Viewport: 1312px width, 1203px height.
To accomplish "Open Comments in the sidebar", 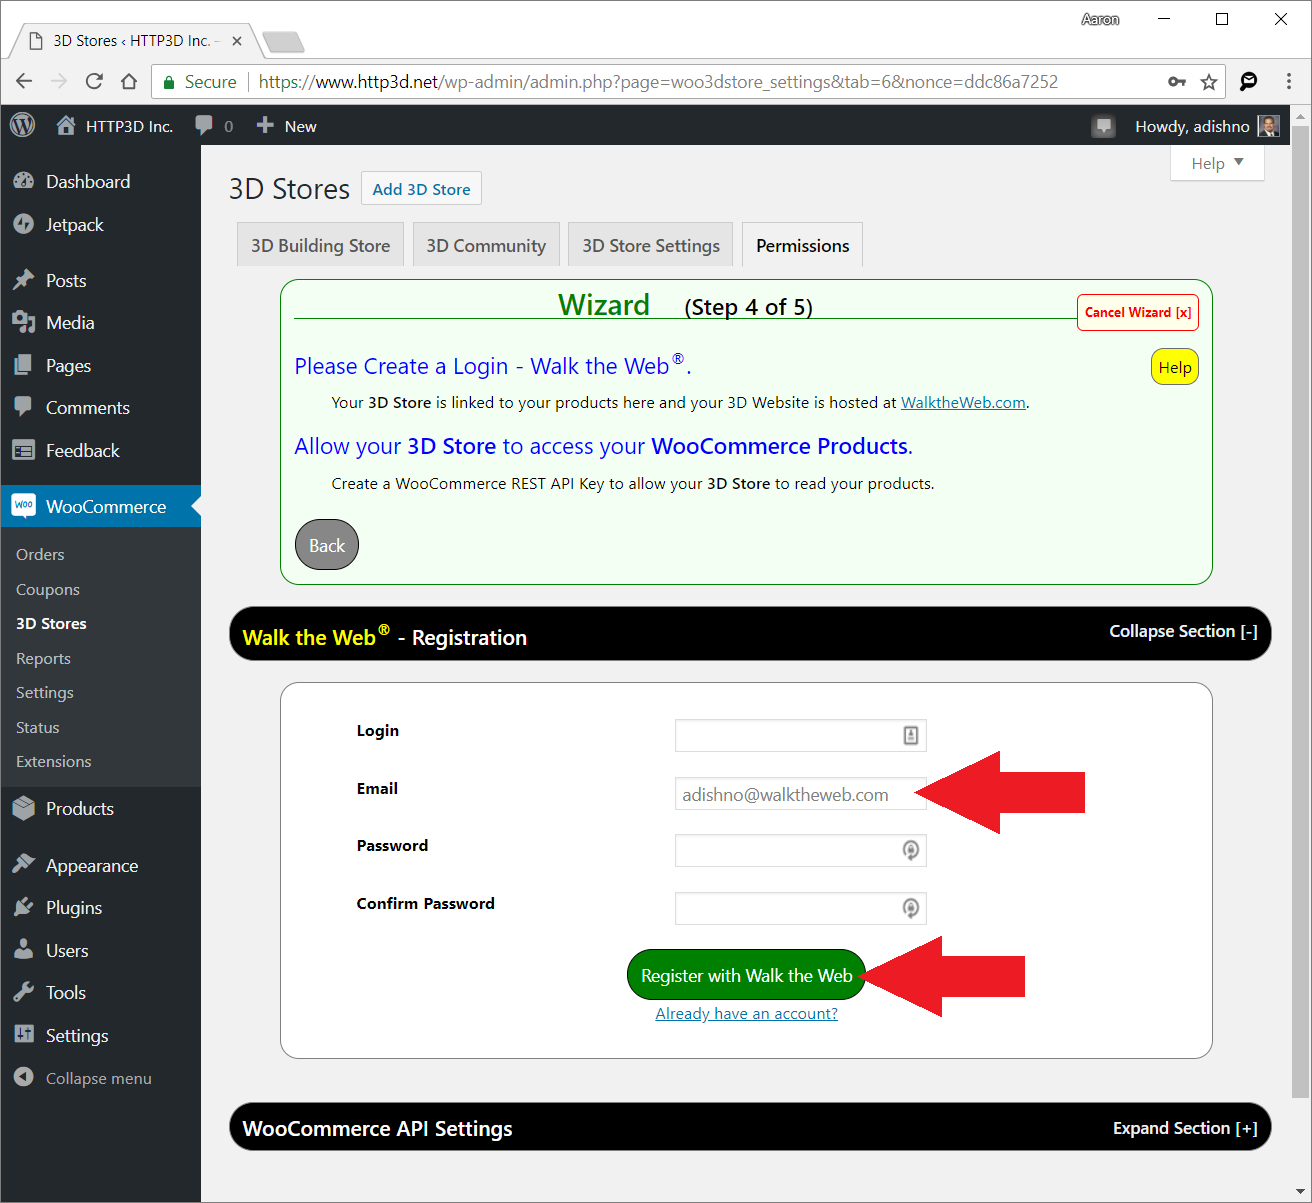I will (x=88, y=407).
